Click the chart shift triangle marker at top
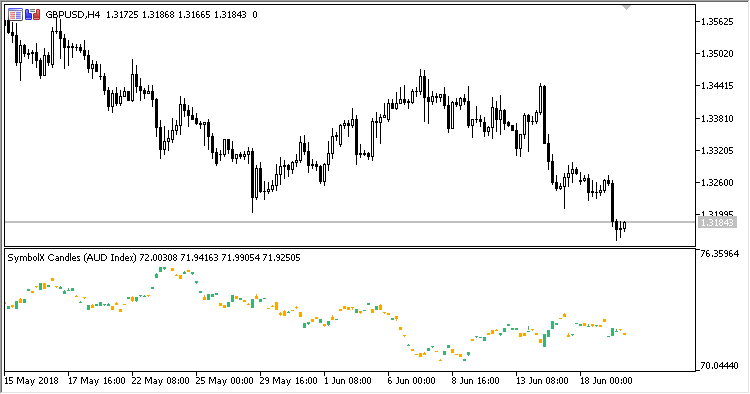 pos(627,7)
